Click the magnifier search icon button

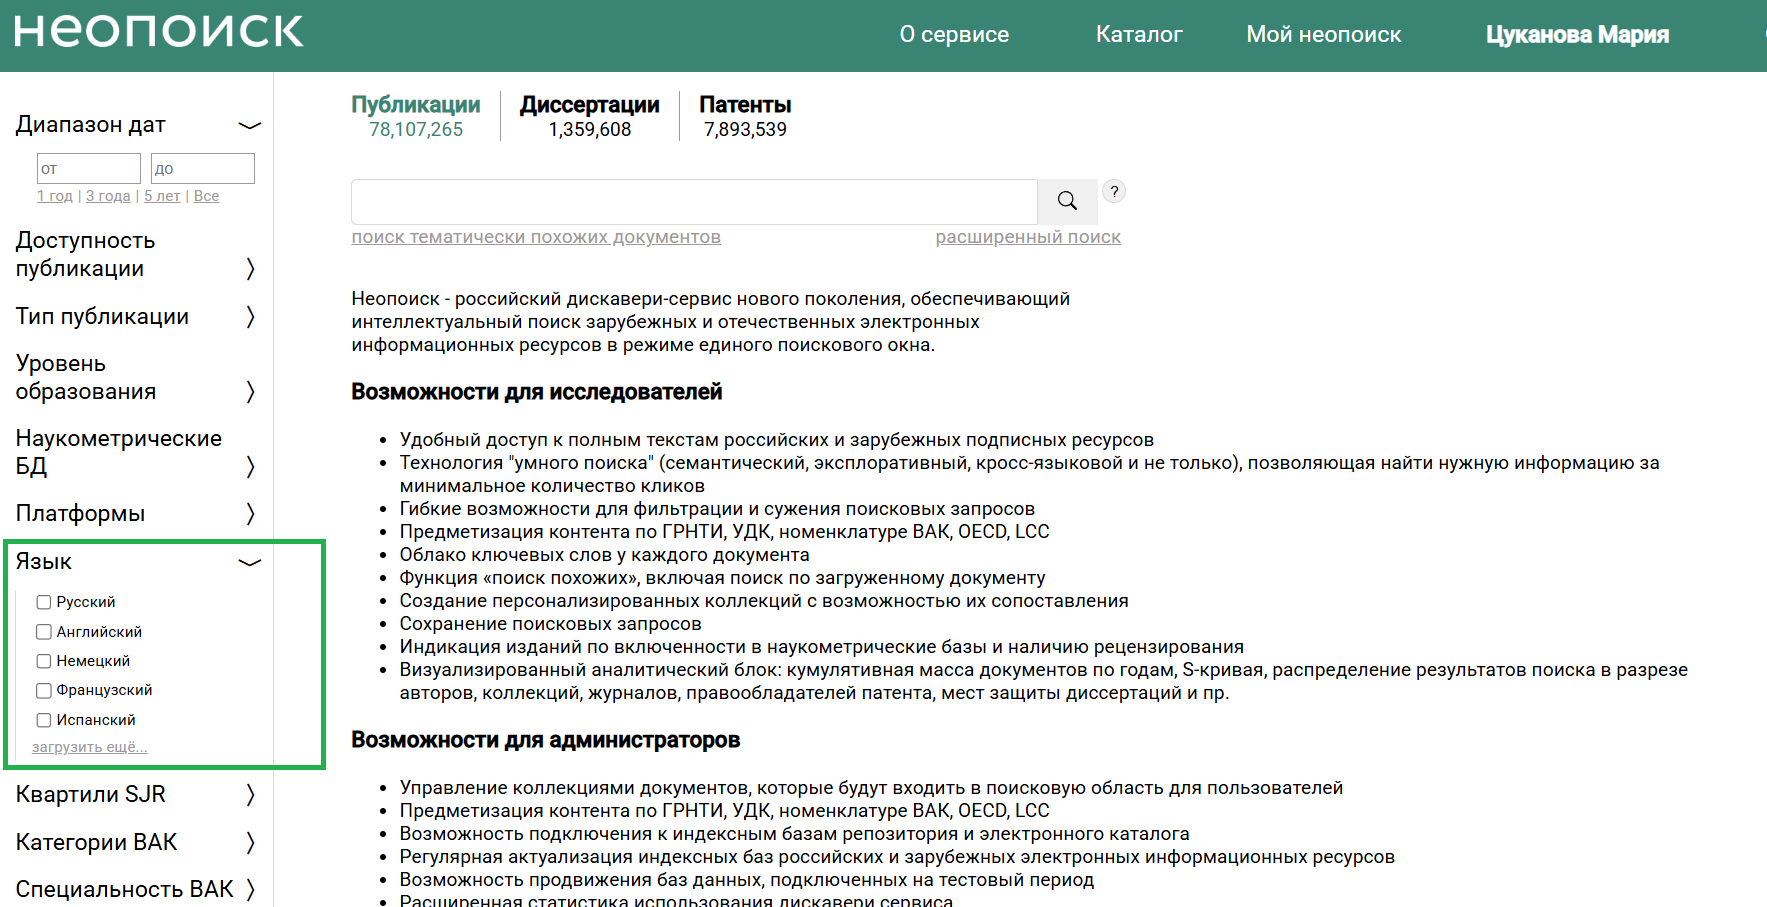coord(1067,201)
